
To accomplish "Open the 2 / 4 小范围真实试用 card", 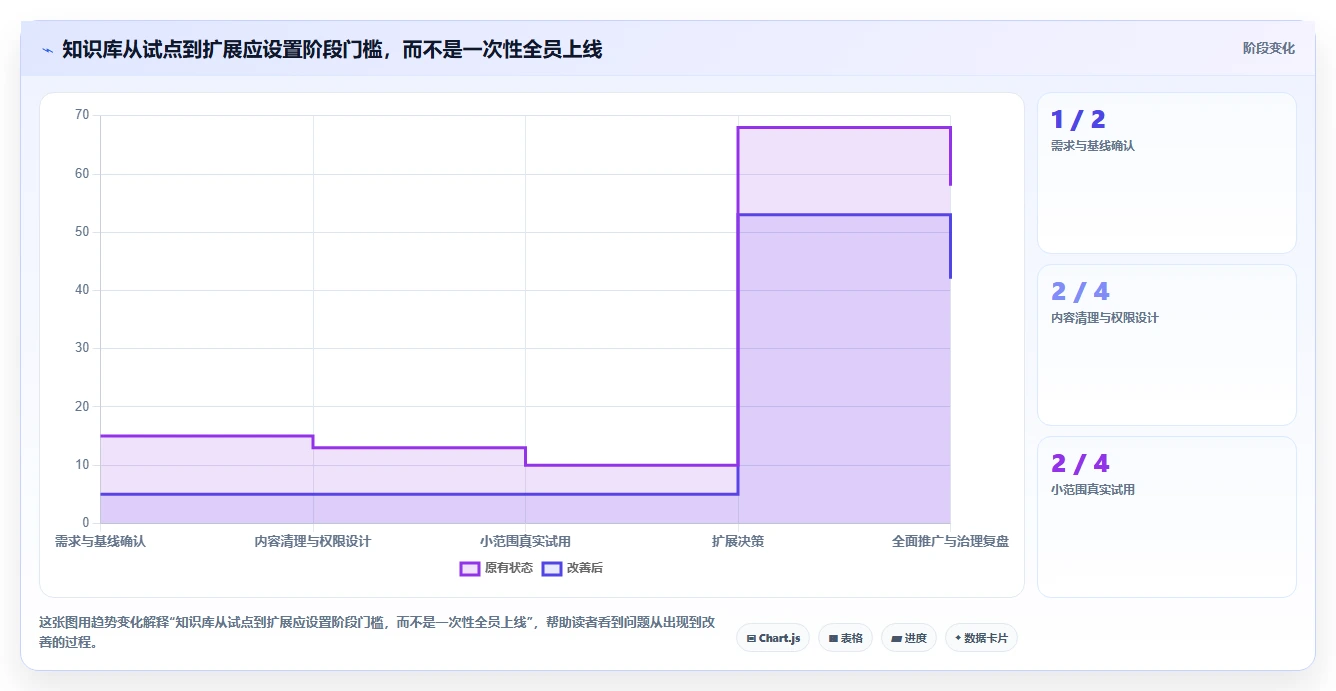I will coord(1167,517).
